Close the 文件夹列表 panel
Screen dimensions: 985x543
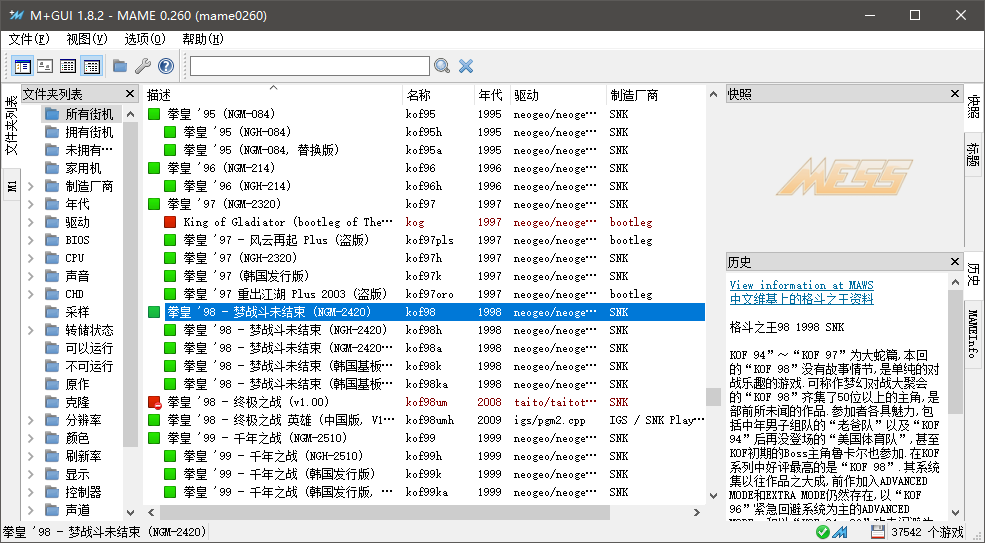tap(130, 94)
